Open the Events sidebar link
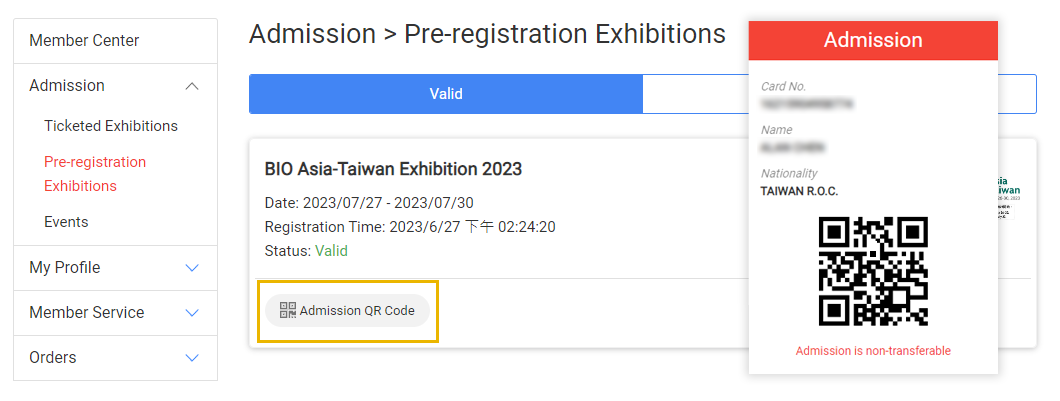The width and height of the screenshot is (1060, 401). click(66, 222)
